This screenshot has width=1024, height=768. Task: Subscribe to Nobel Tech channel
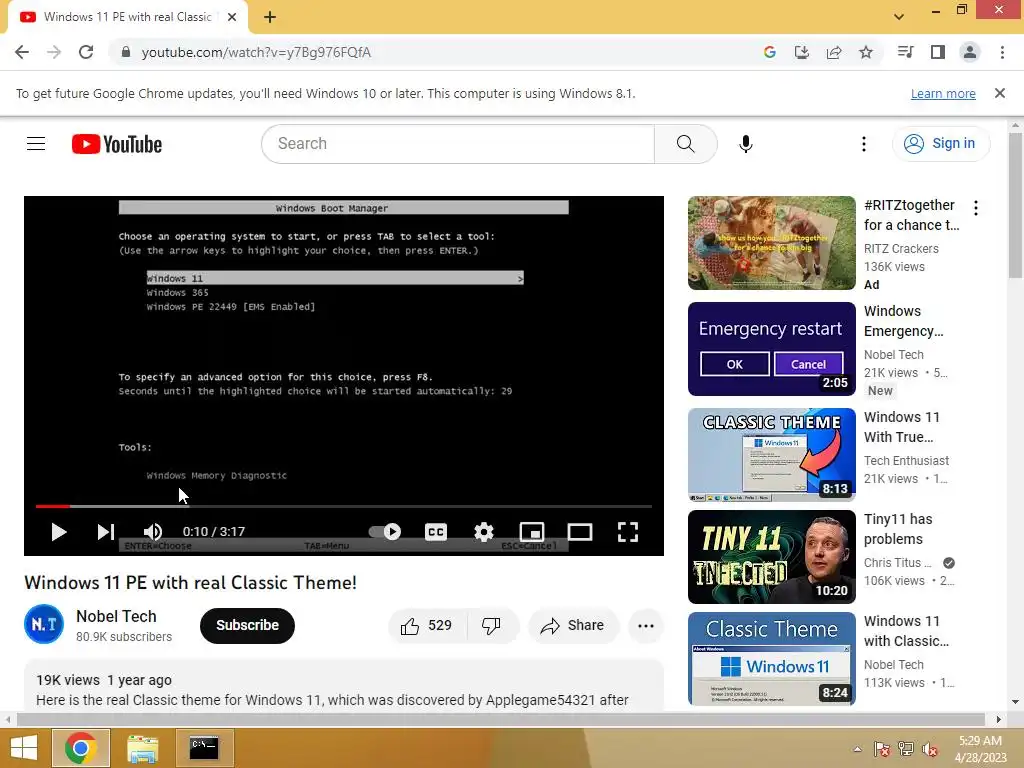(248, 626)
